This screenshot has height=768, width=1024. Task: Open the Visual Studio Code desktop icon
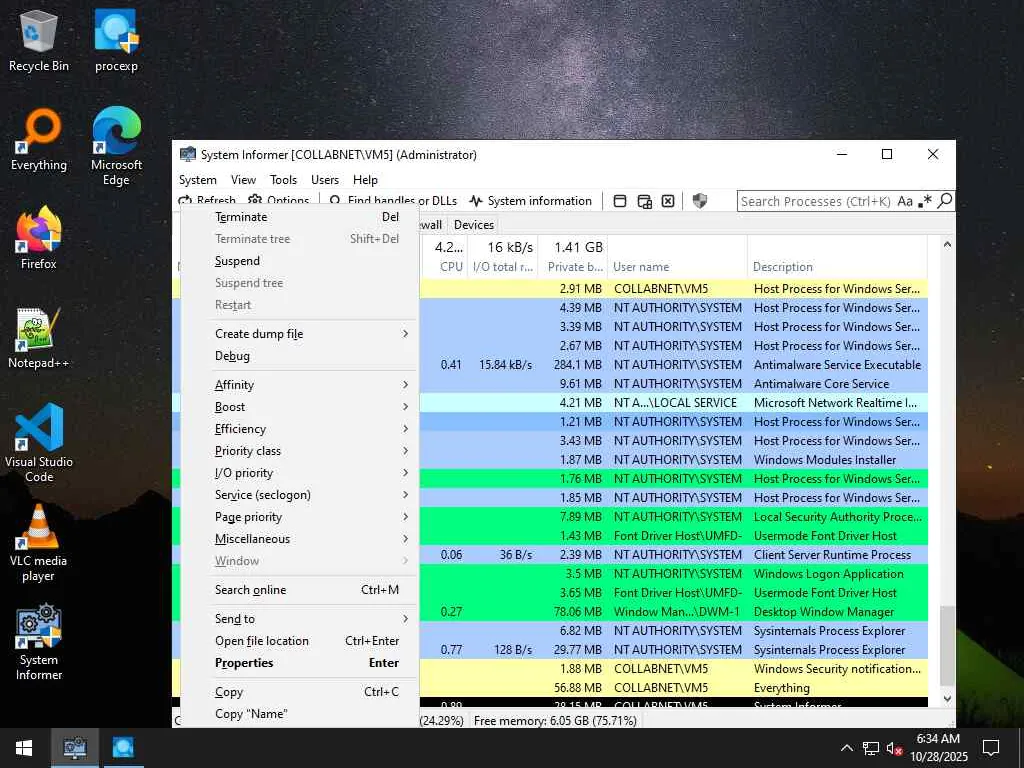pyautogui.click(x=39, y=443)
